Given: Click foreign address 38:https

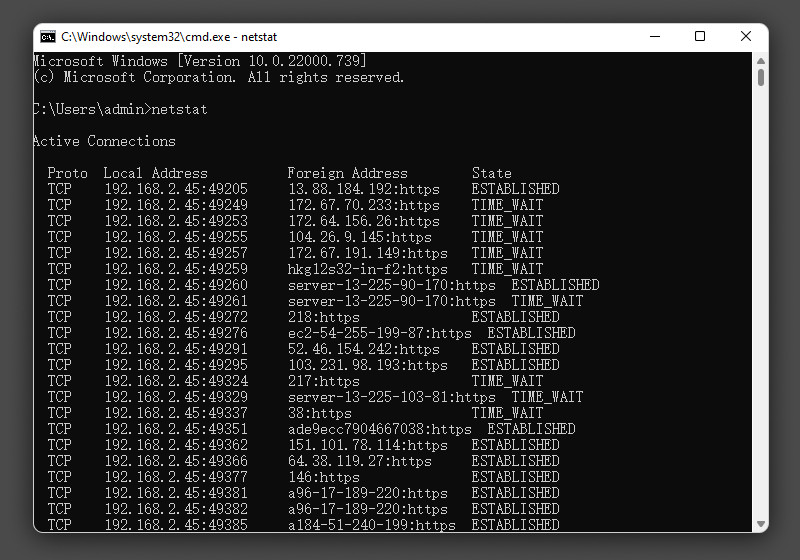Looking at the screenshot, I should click(x=320, y=413).
